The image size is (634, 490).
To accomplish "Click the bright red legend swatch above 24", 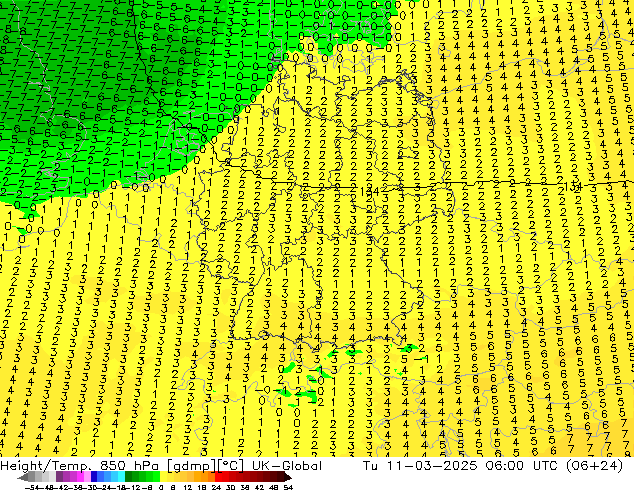I will (x=218, y=477).
